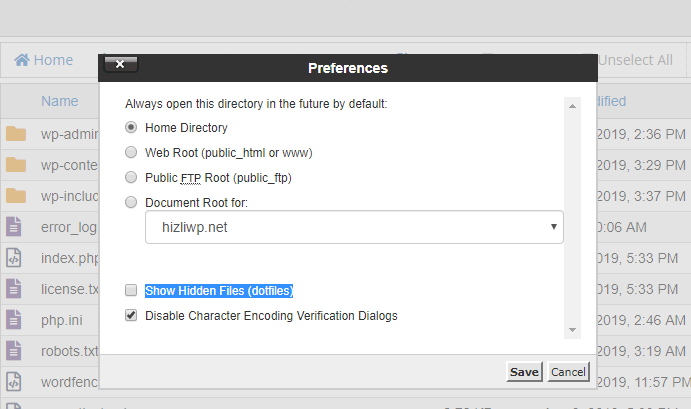Select the php.ini document icon
This screenshot has width=691, height=409.
pyautogui.click(x=13, y=320)
